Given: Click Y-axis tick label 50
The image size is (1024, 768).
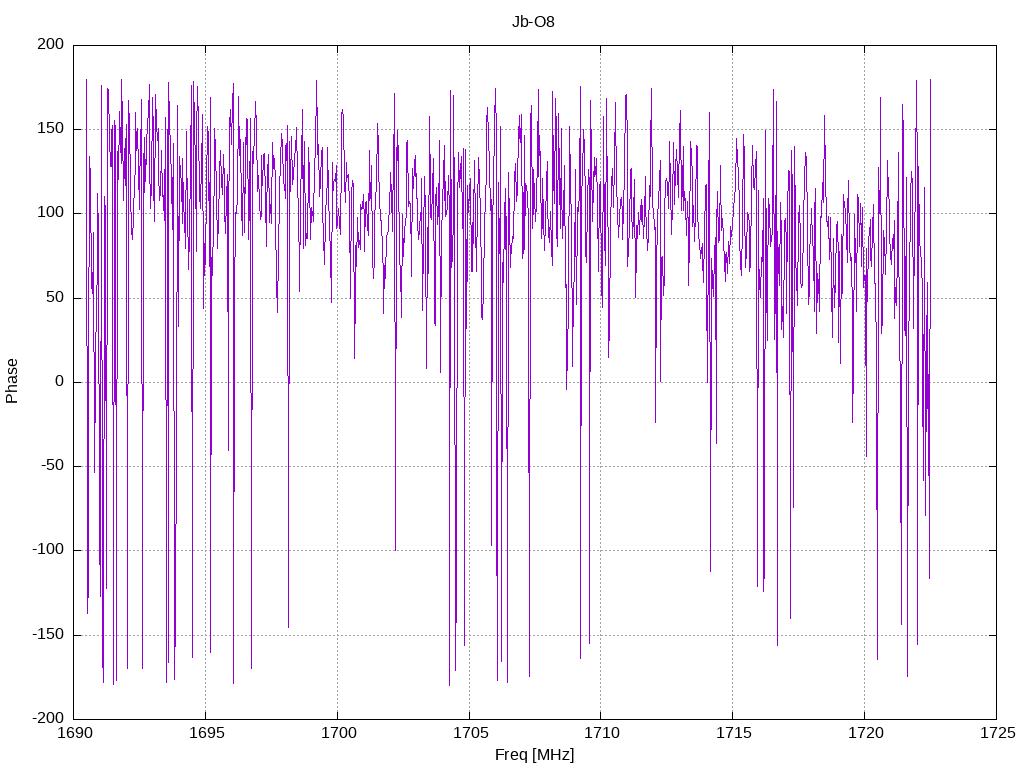Looking at the screenshot, I should [x=55, y=297].
